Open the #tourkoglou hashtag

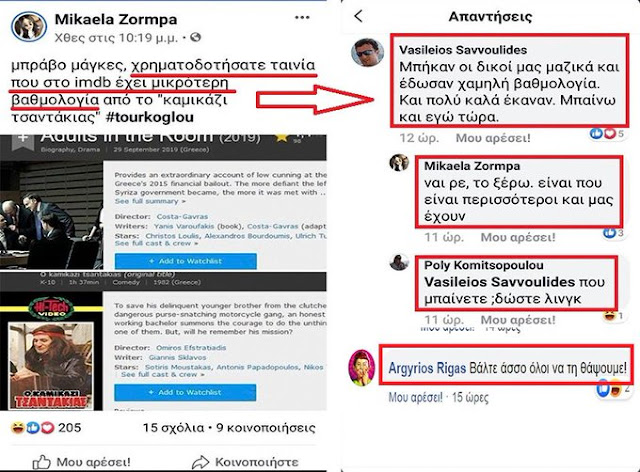[x=149, y=117]
